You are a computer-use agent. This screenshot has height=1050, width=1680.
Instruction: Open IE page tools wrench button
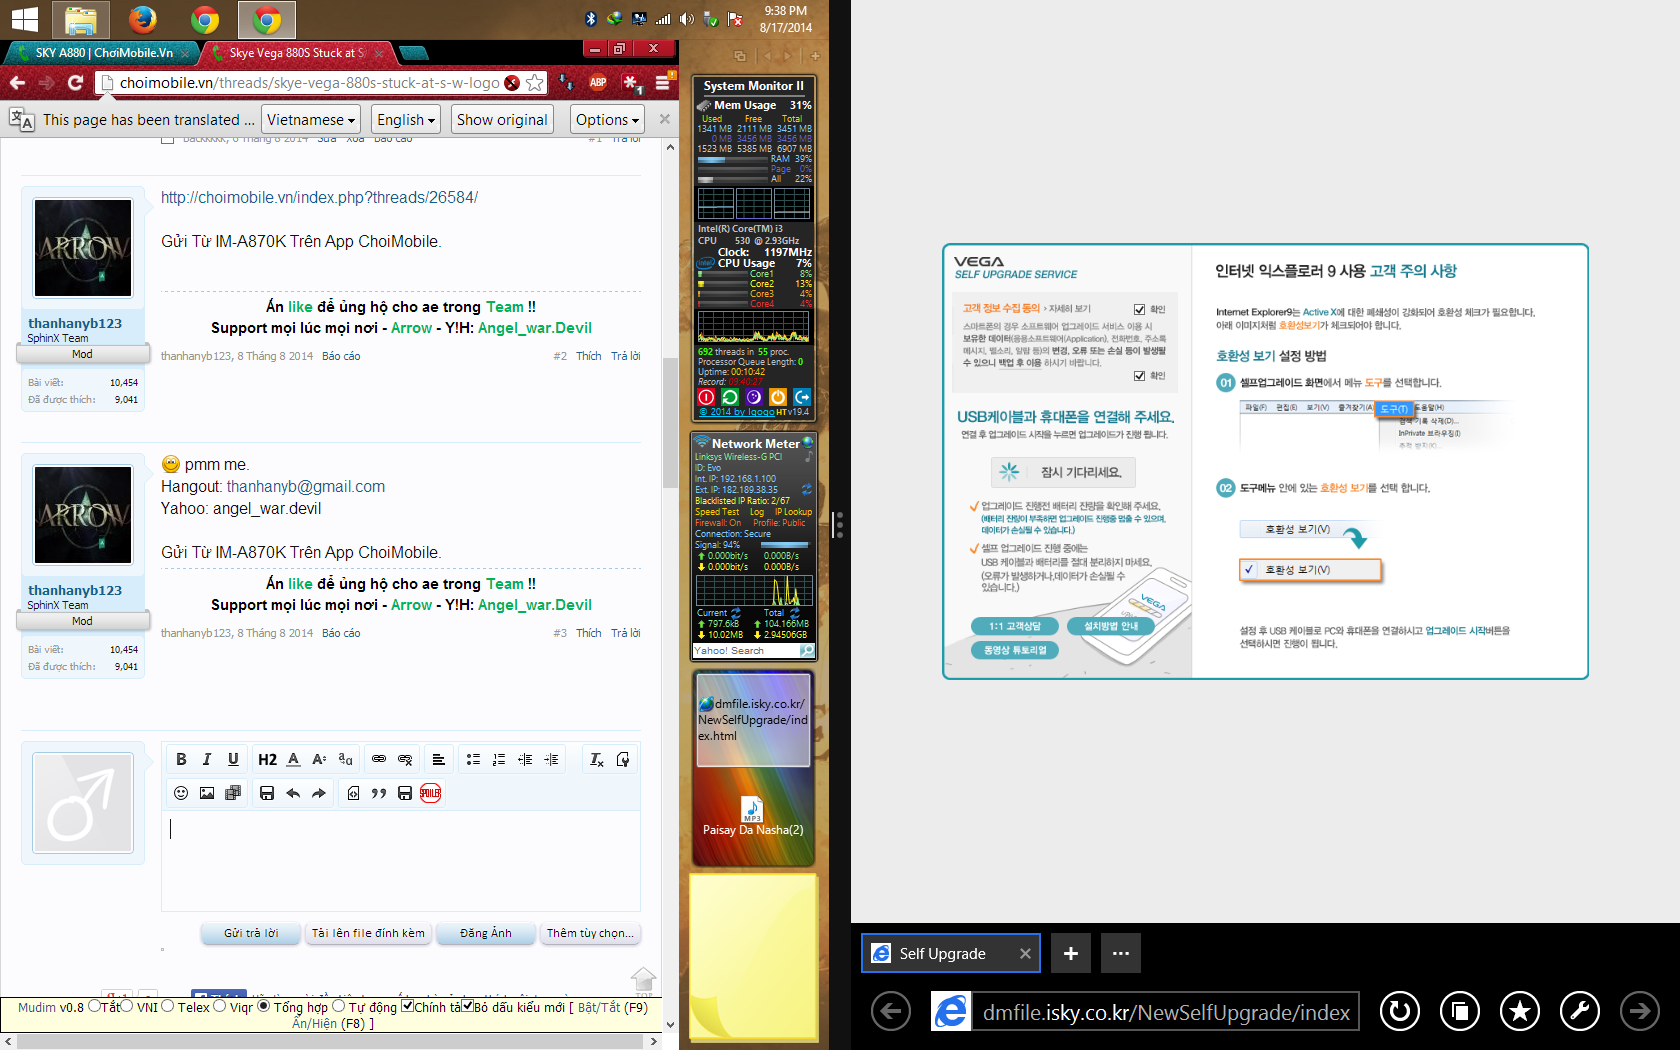pyautogui.click(x=1580, y=1012)
